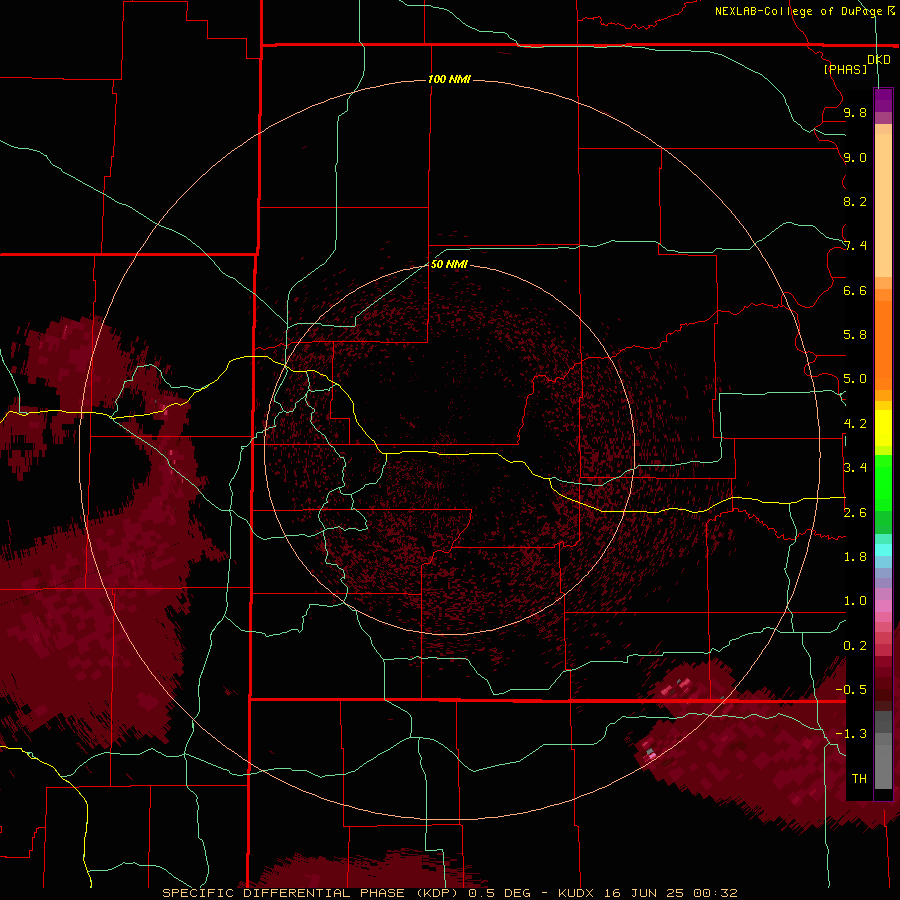Click the 5.8 scale value

855,335
